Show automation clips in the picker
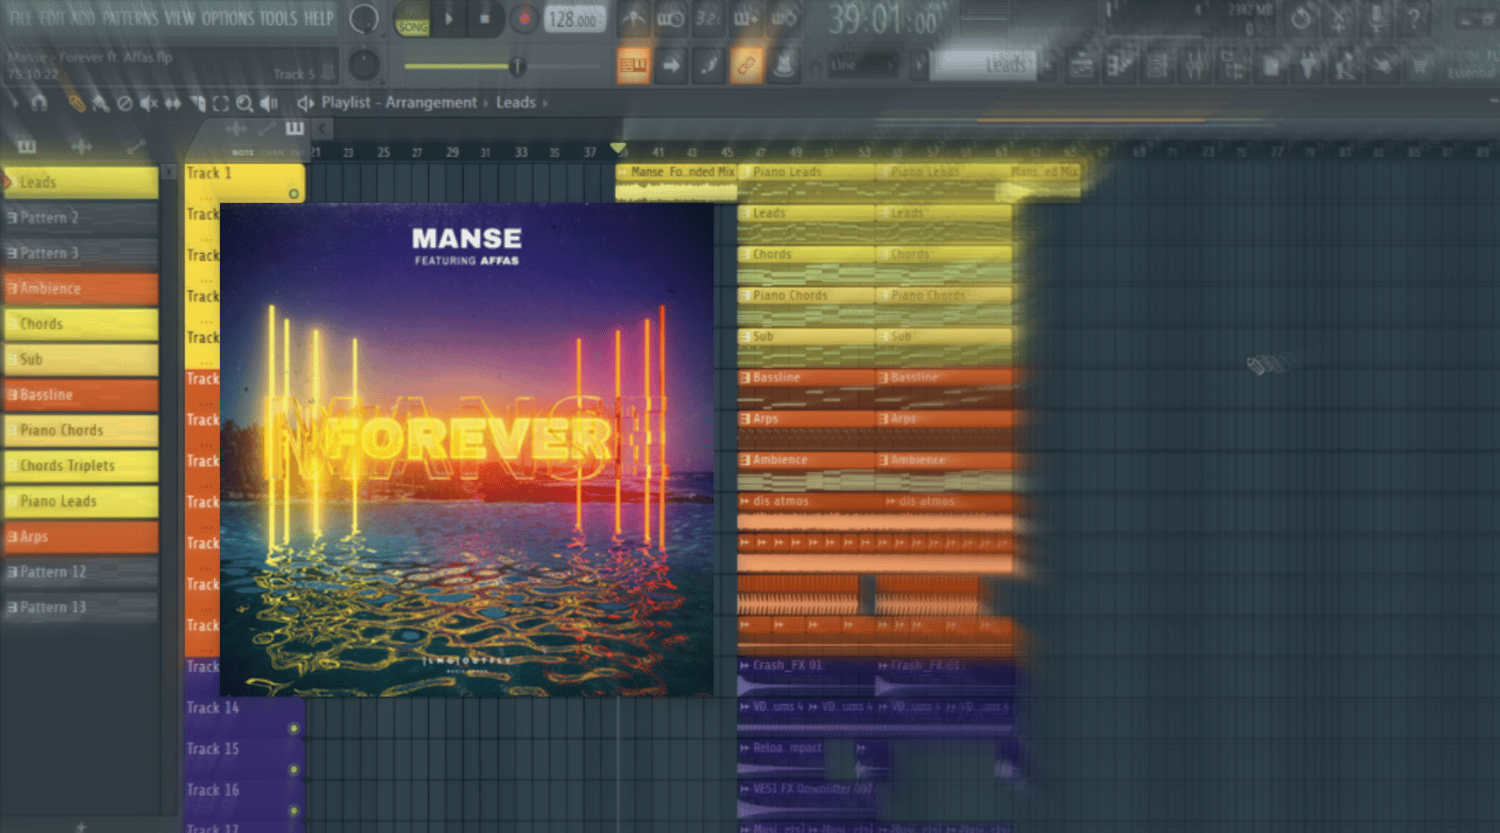The height and width of the screenshot is (833, 1500). (x=135, y=147)
